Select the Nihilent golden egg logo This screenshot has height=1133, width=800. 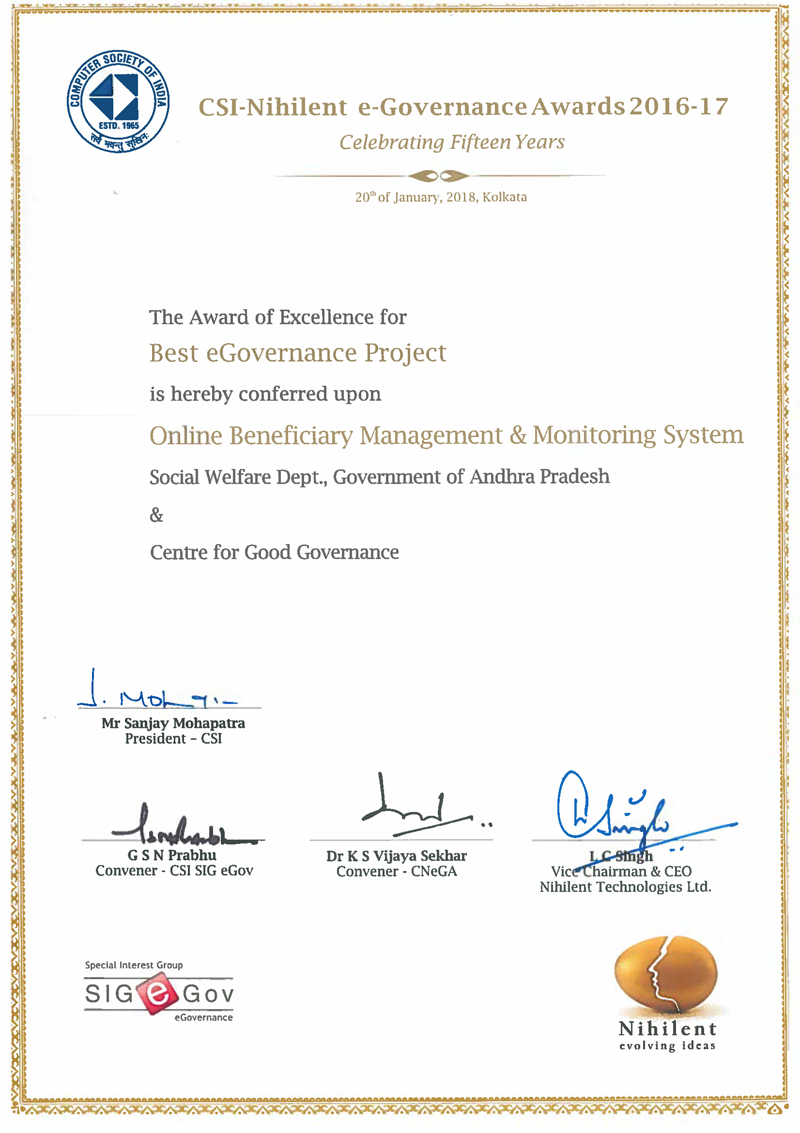[666, 977]
